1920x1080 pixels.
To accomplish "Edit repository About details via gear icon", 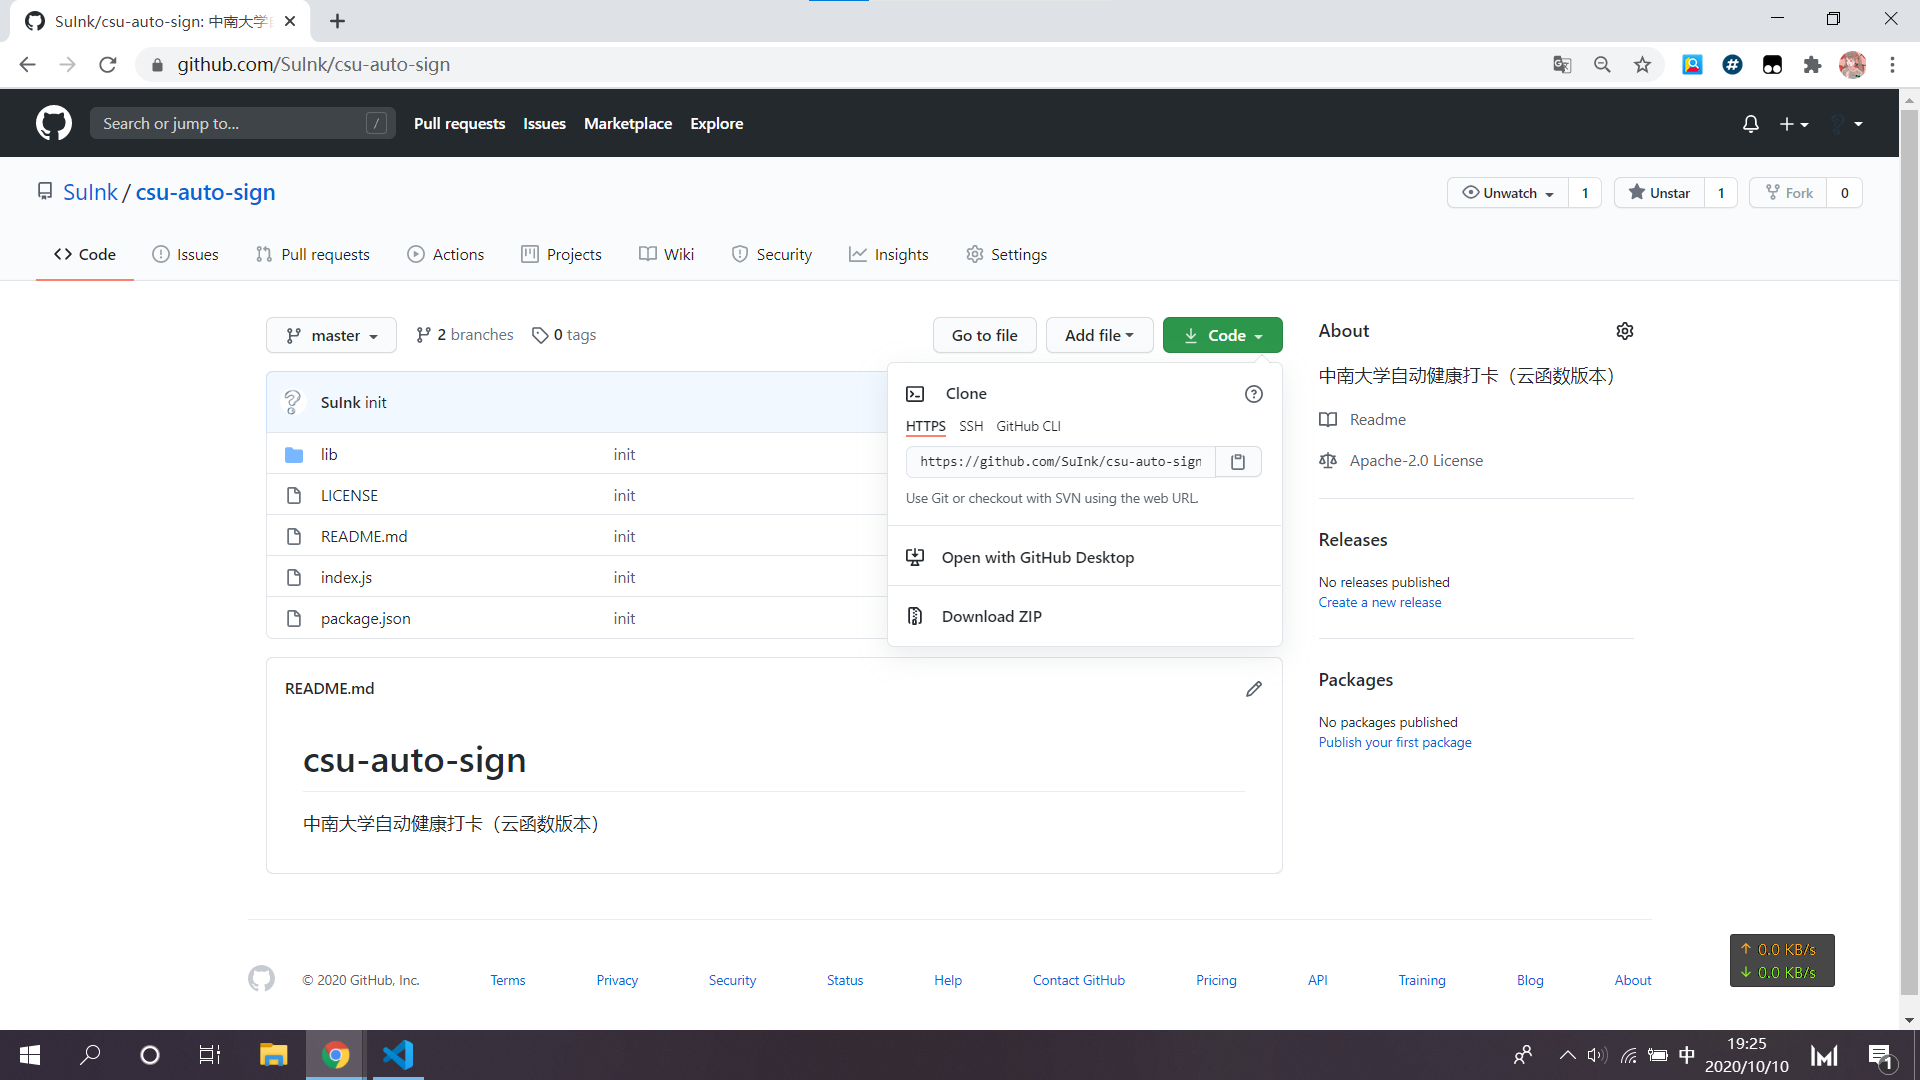I will [x=1625, y=331].
